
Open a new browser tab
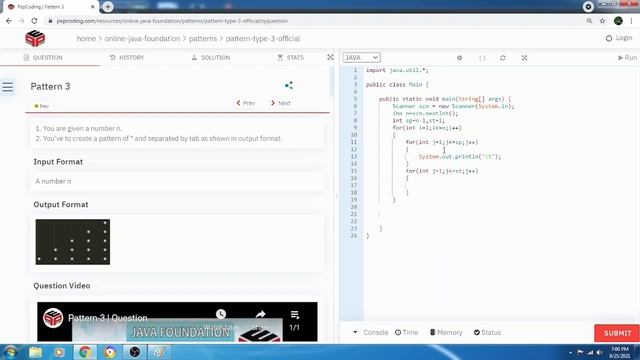tap(108, 7)
